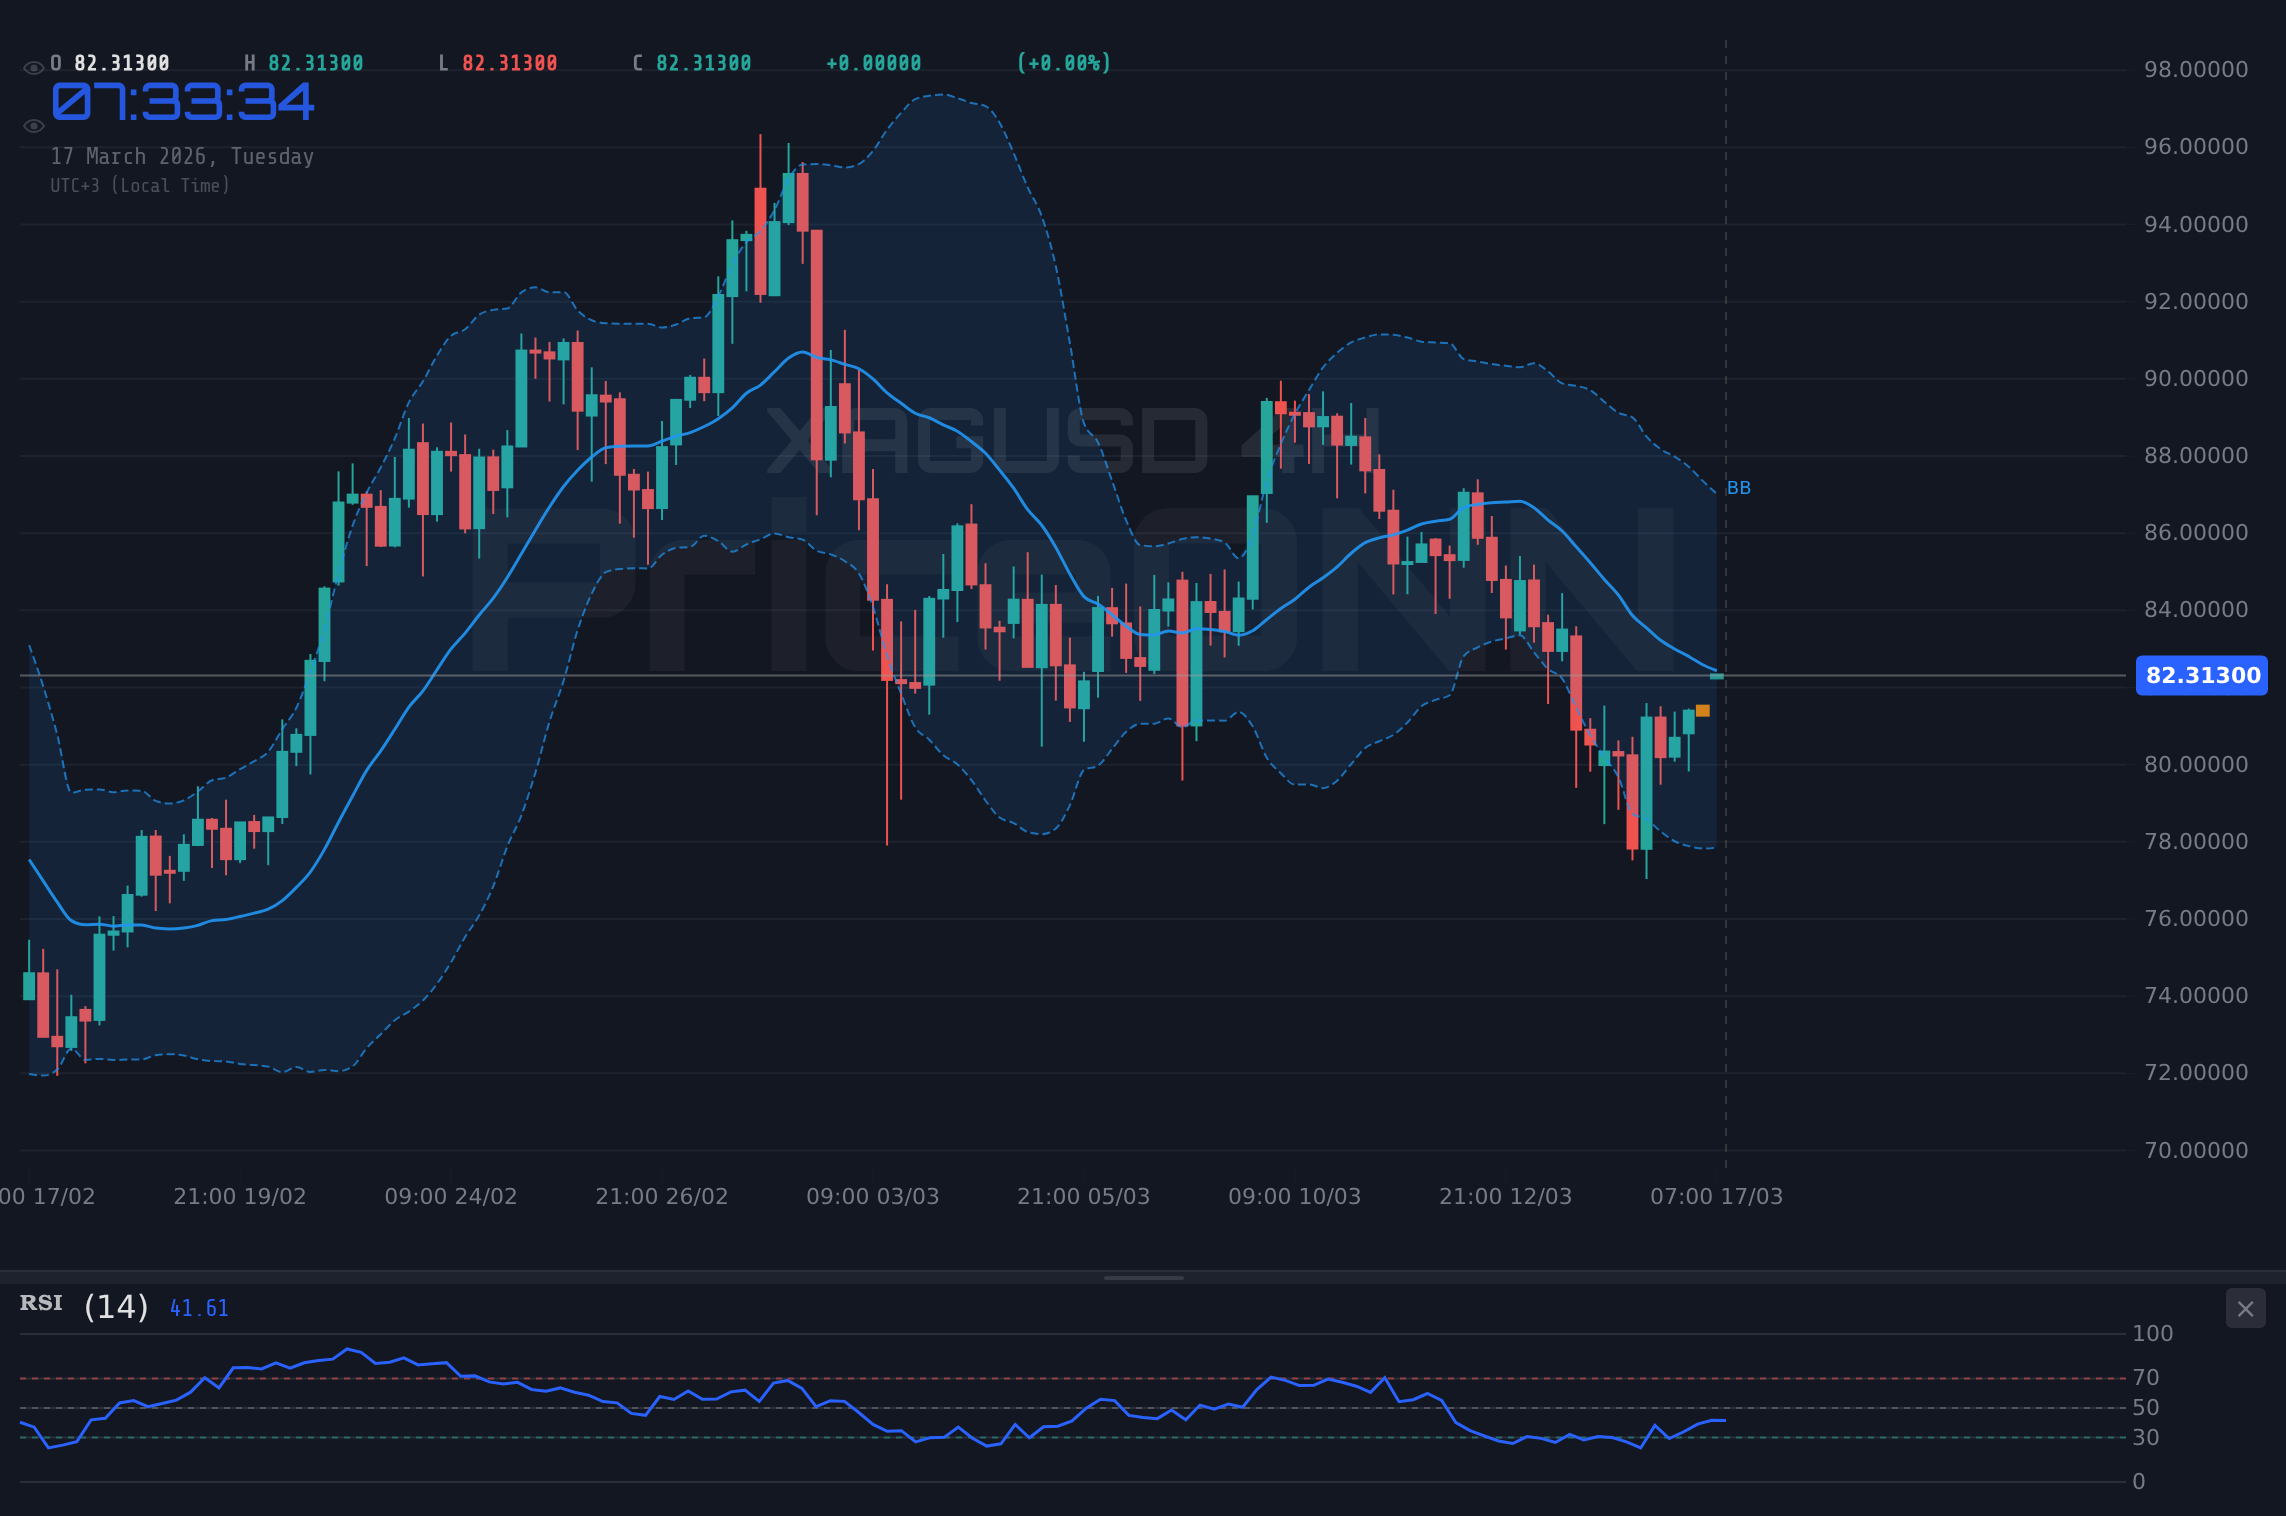Screen dimensions: 2286x1516
Task: Click the Open value O 82.31300
Action: click(107, 62)
